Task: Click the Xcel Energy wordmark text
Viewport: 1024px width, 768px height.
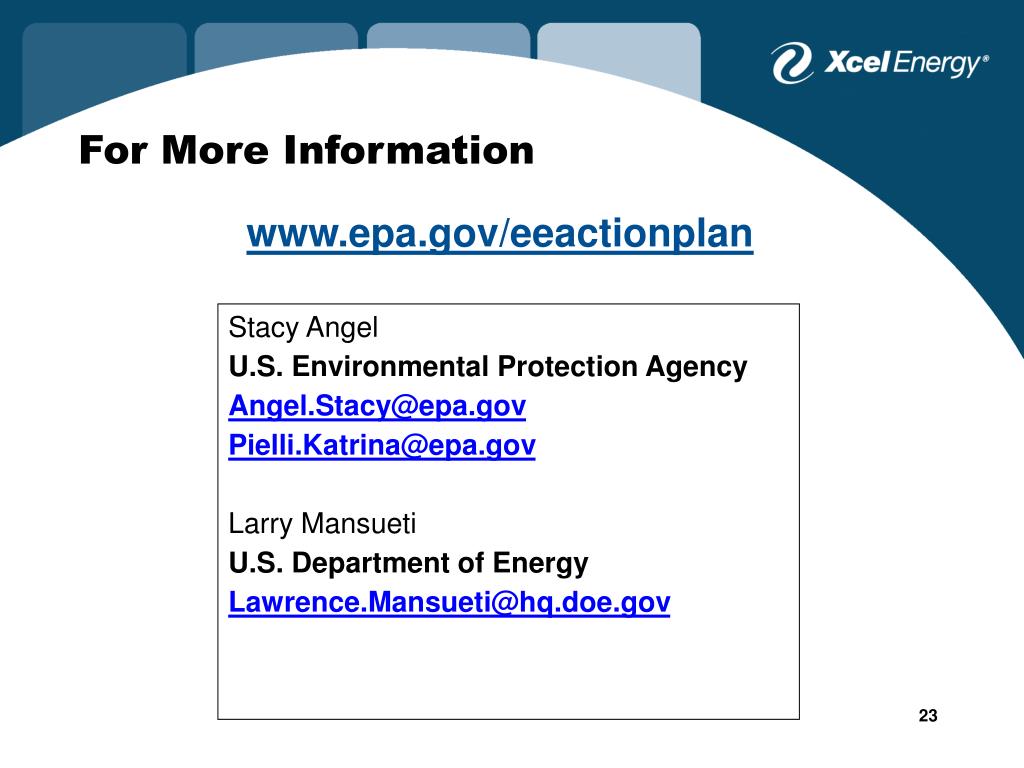Action: pyautogui.click(x=906, y=63)
